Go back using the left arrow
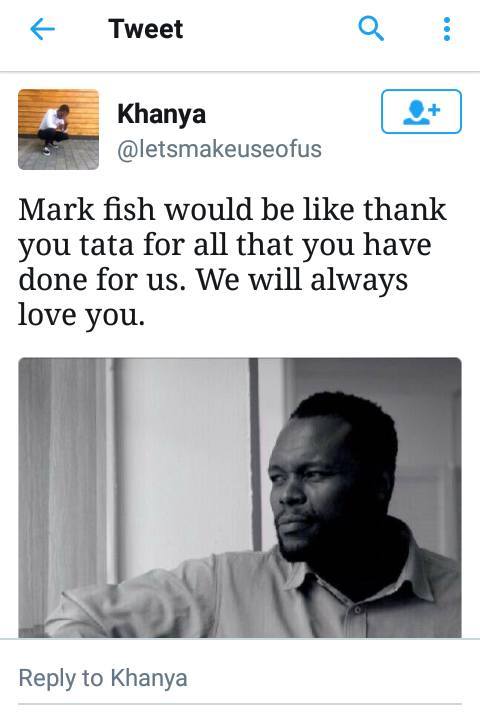 pyautogui.click(x=42, y=29)
